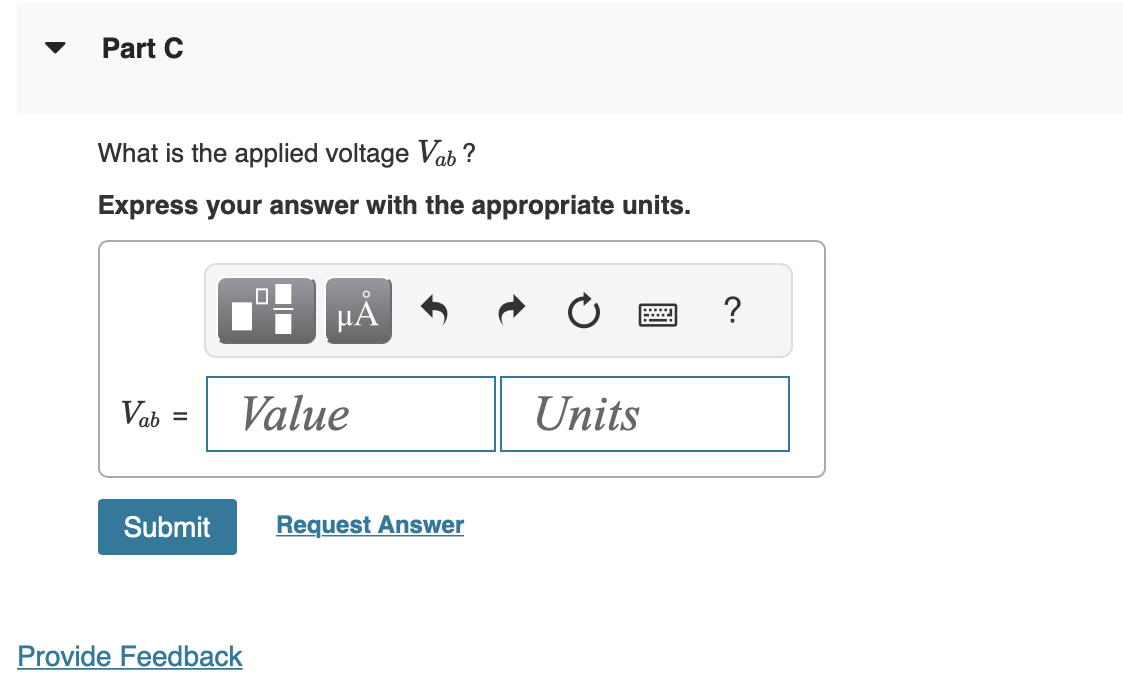Undo last input with the undo arrow
The height and width of the screenshot is (700, 1123).
[x=434, y=310]
